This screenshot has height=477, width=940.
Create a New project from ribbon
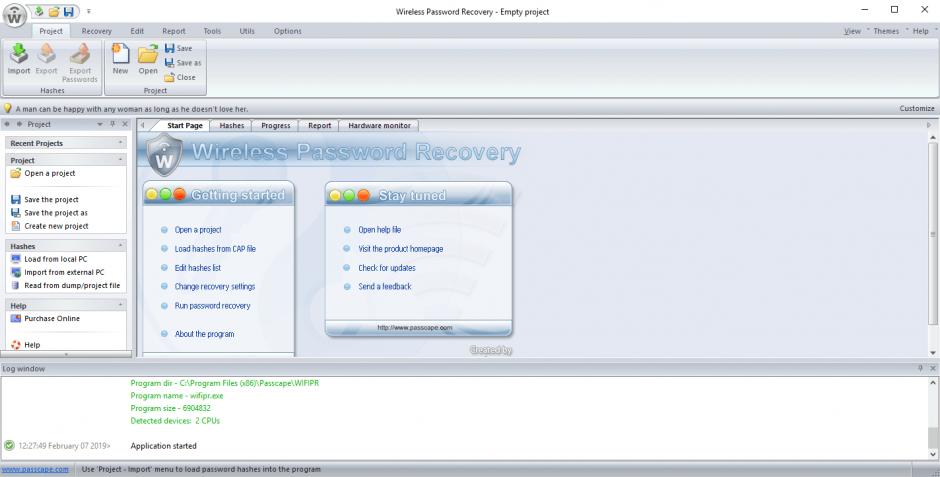[120, 59]
